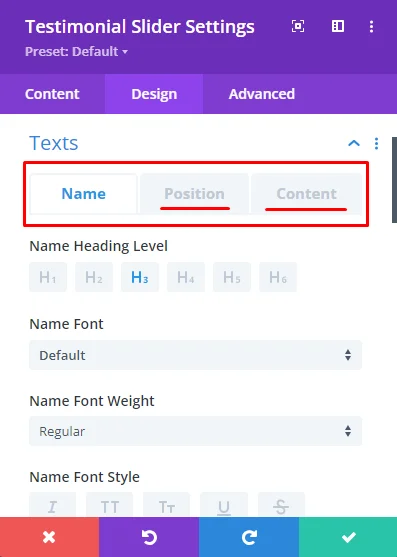Screen dimensions: 397x557
Task: Open the Texts section three-dot menu
Action: click(x=376, y=144)
